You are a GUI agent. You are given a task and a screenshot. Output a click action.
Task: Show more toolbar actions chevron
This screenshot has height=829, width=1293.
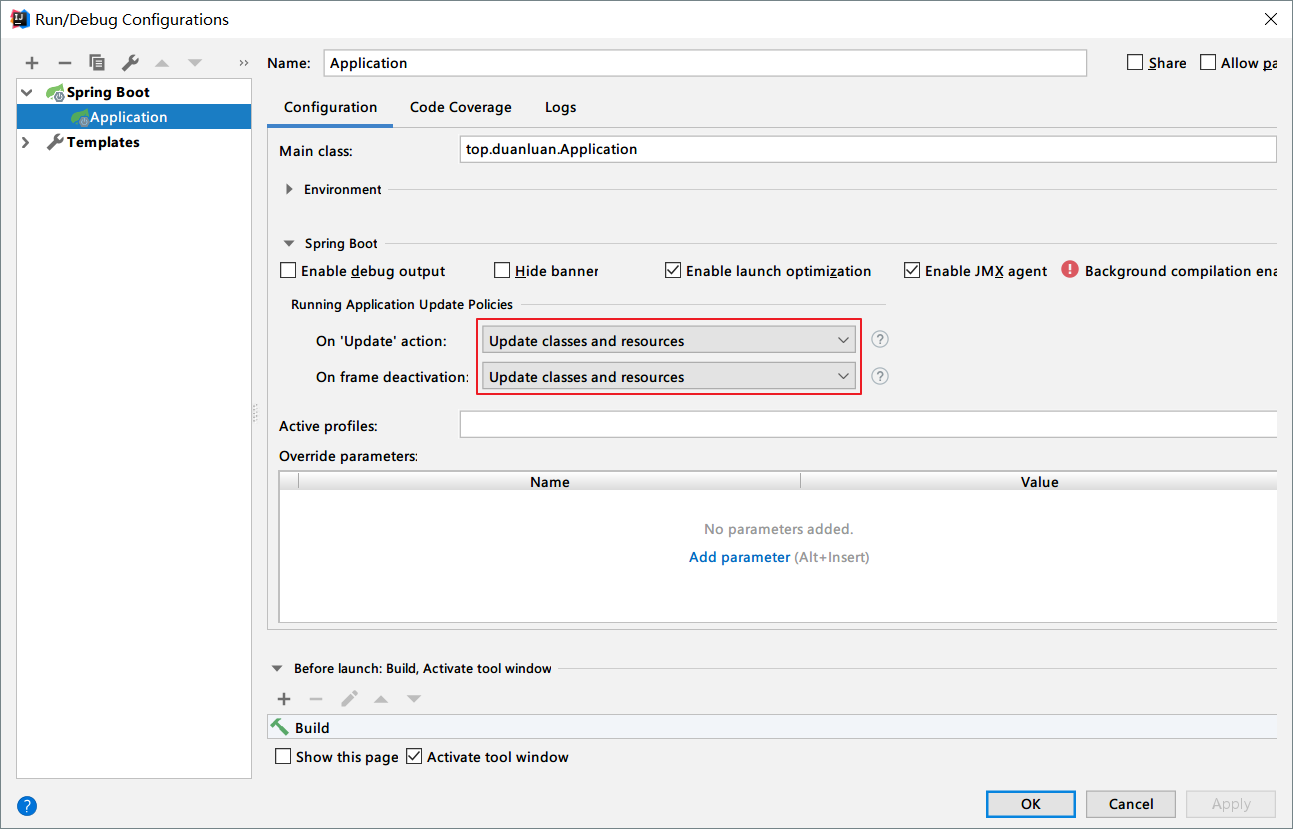pos(244,63)
